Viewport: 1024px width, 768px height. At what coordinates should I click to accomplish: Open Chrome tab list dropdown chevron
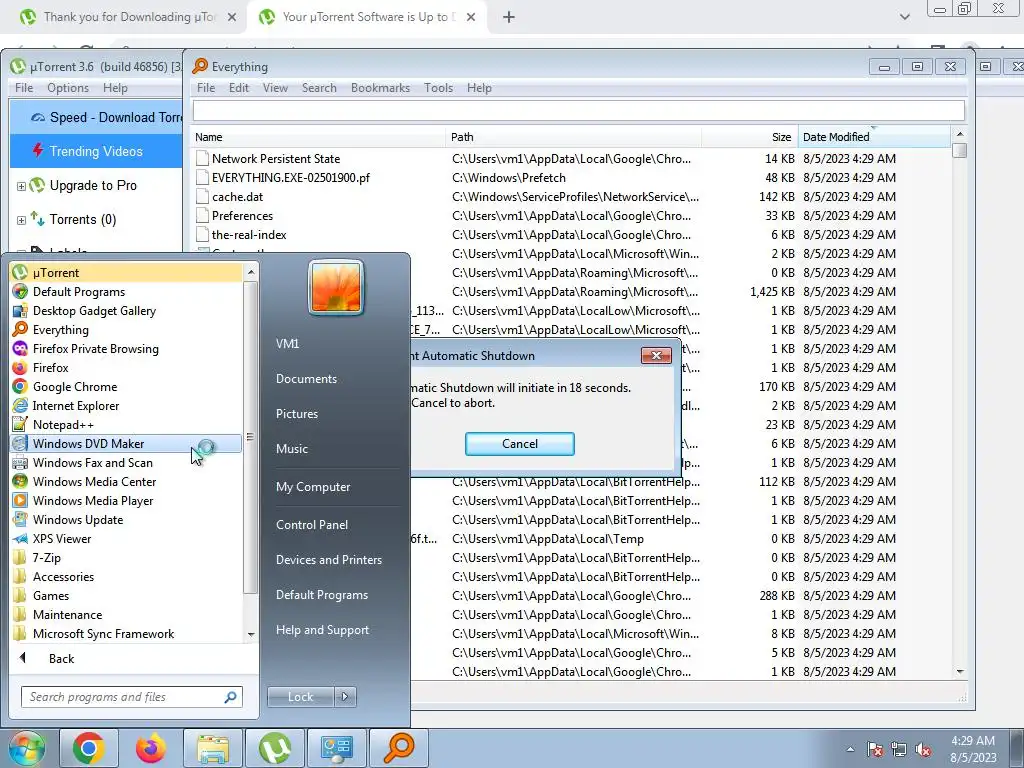point(904,17)
